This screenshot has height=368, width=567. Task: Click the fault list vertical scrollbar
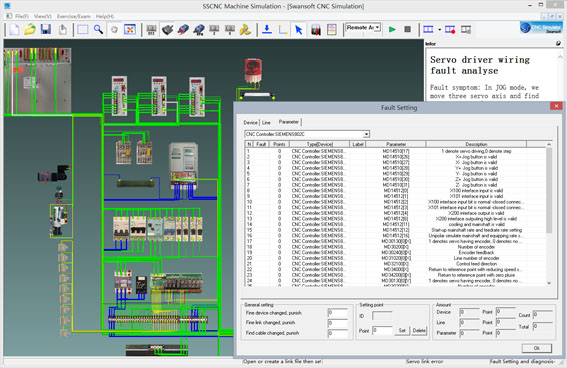[x=549, y=214]
